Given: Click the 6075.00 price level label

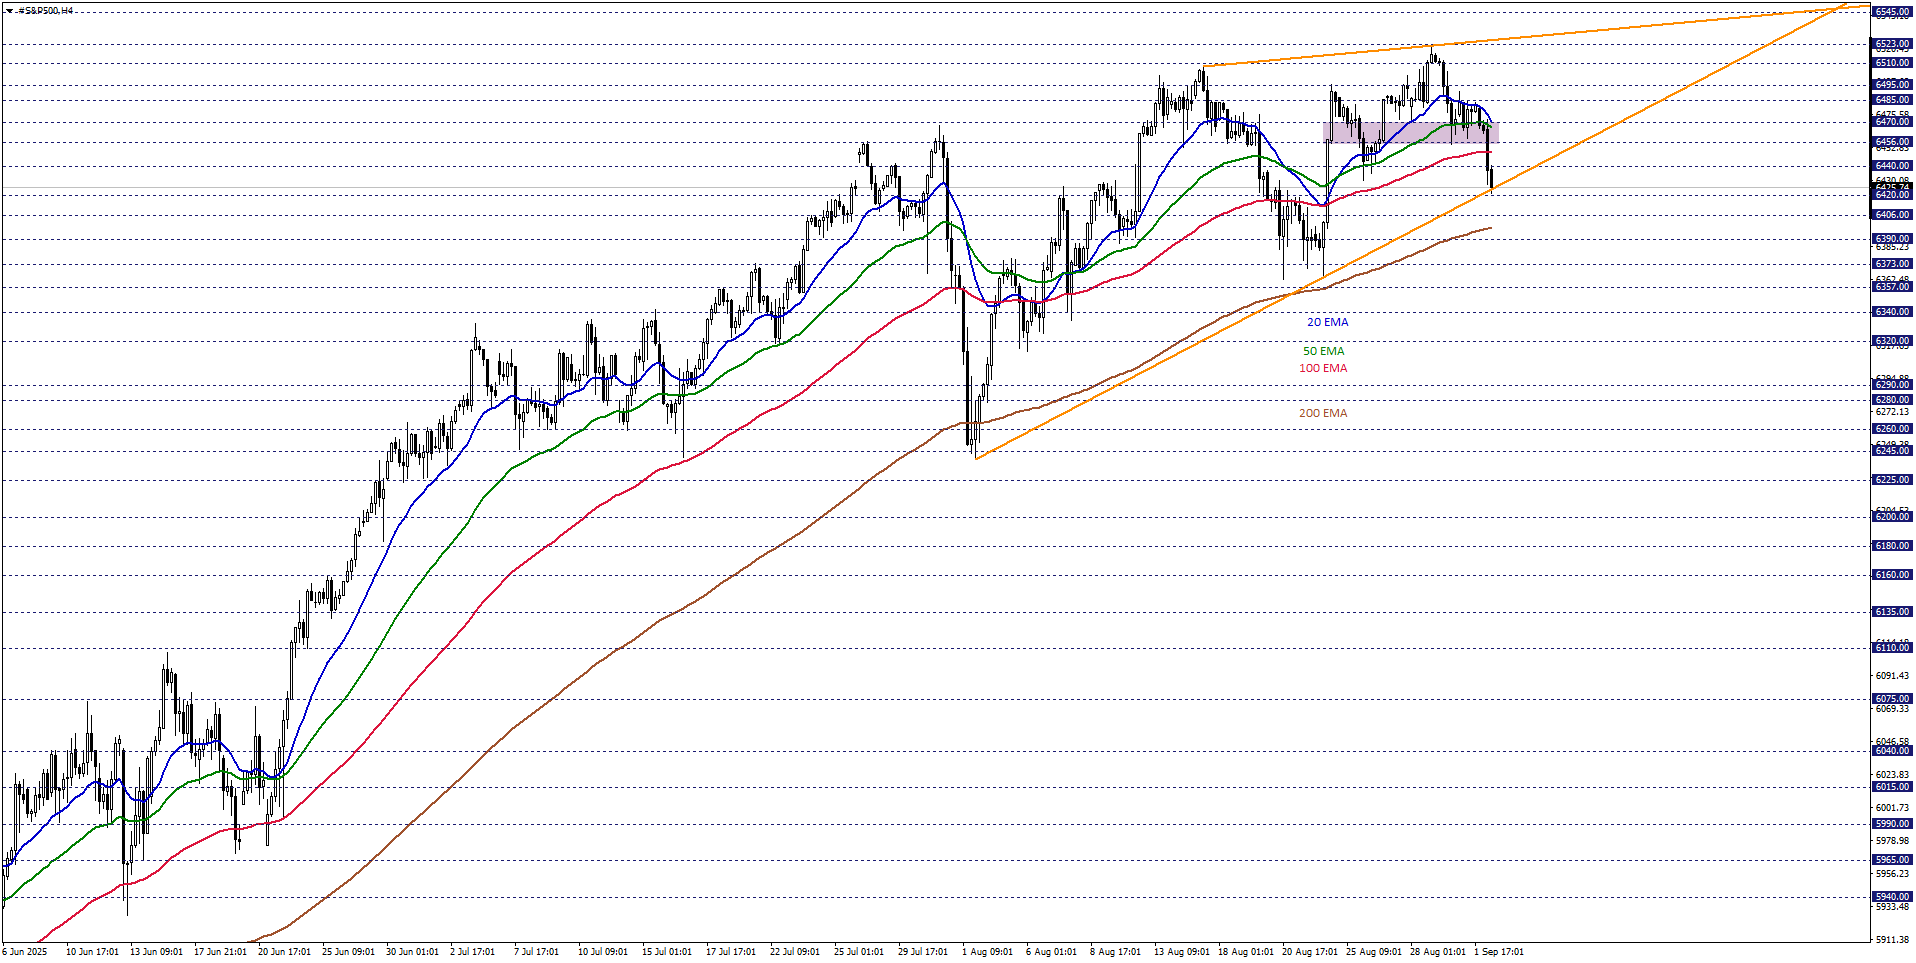Looking at the screenshot, I should coord(1892,699).
